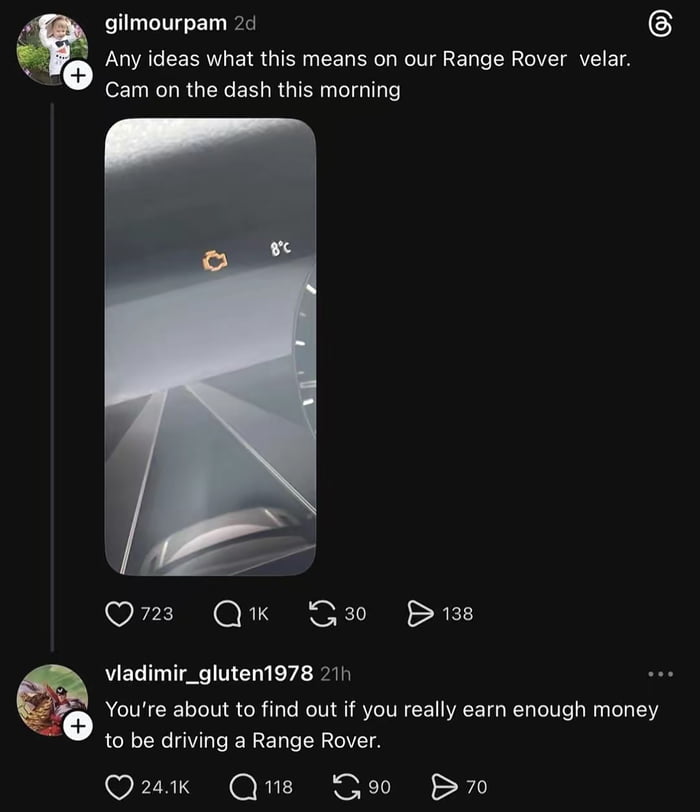
Task: Repost vladimir_gluten1978's reply
Action: click(349, 787)
